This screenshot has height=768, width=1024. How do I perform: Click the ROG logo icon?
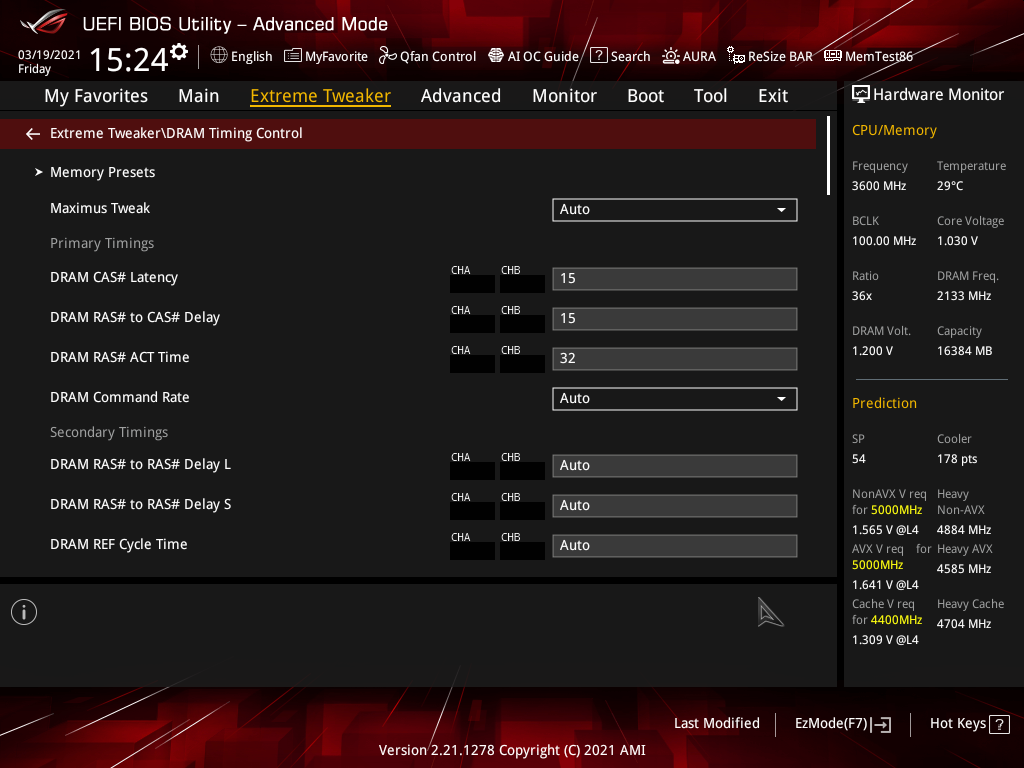coord(43,22)
